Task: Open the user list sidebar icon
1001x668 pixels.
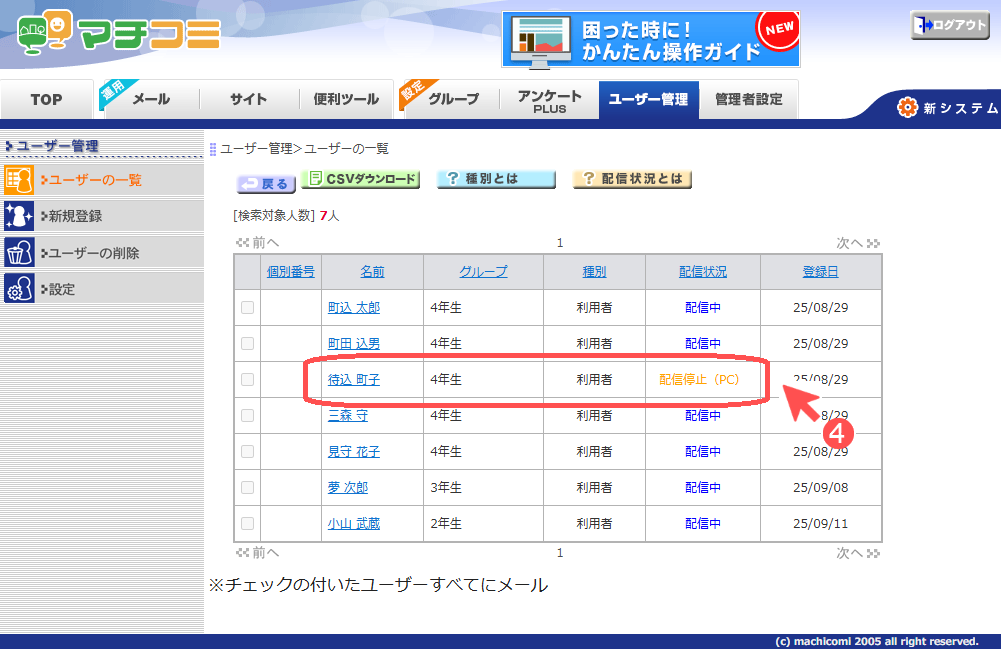Action: click(19, 180)
